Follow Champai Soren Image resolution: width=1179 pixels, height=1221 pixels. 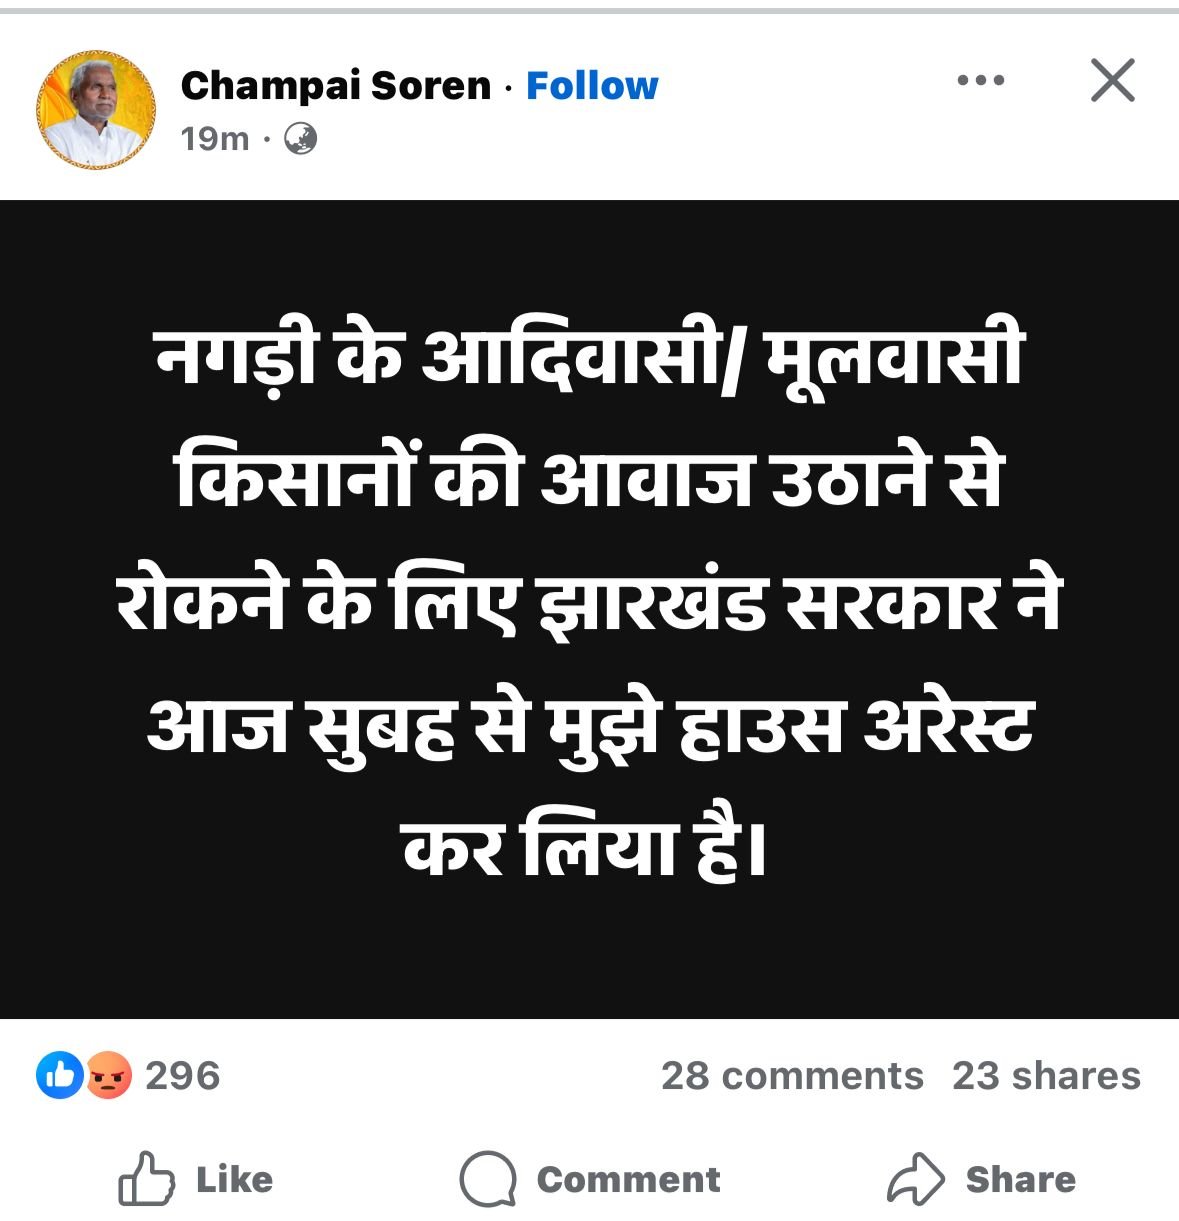(592, 86)
